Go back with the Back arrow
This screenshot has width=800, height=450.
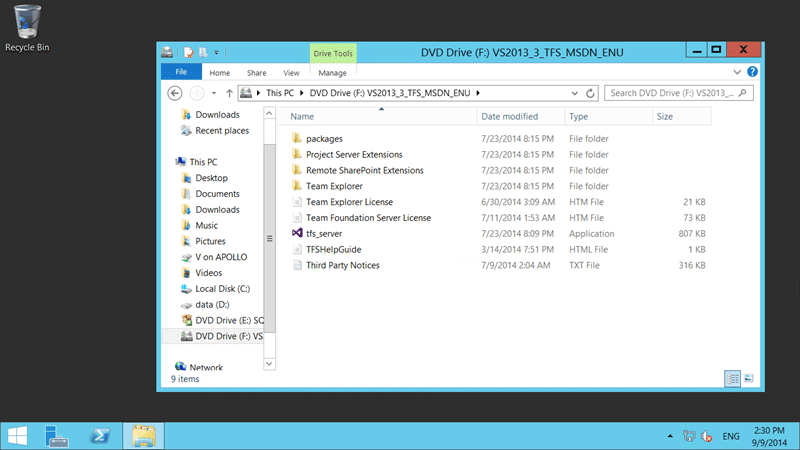coord(174,93)
